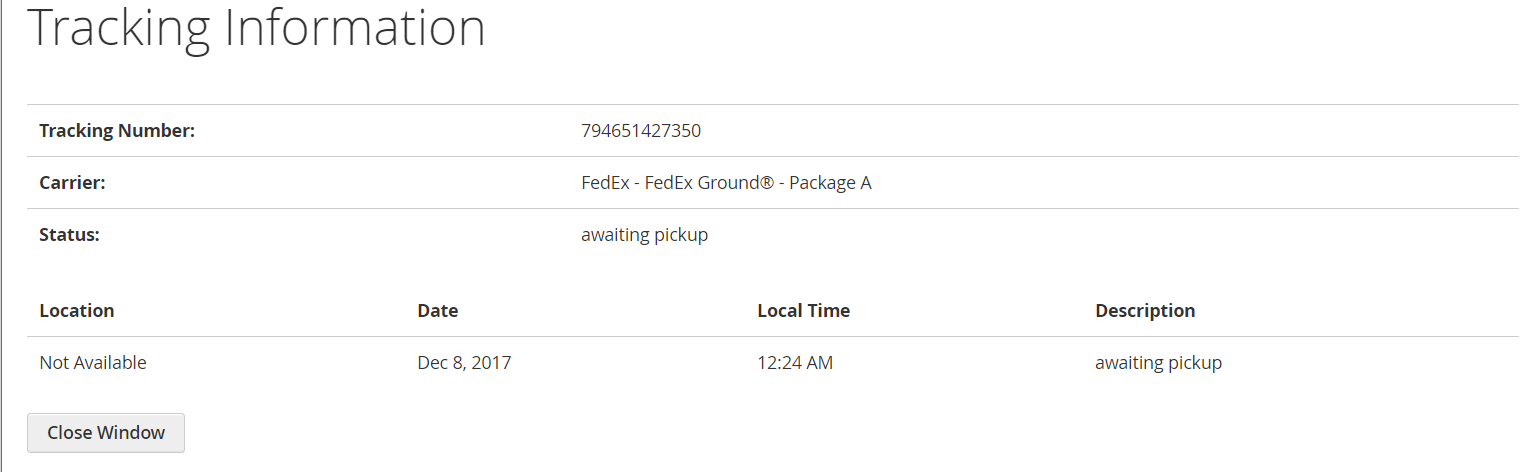
Task: Click the Dec 8, 2017 date cell
Action: click(x=464, y=363)
